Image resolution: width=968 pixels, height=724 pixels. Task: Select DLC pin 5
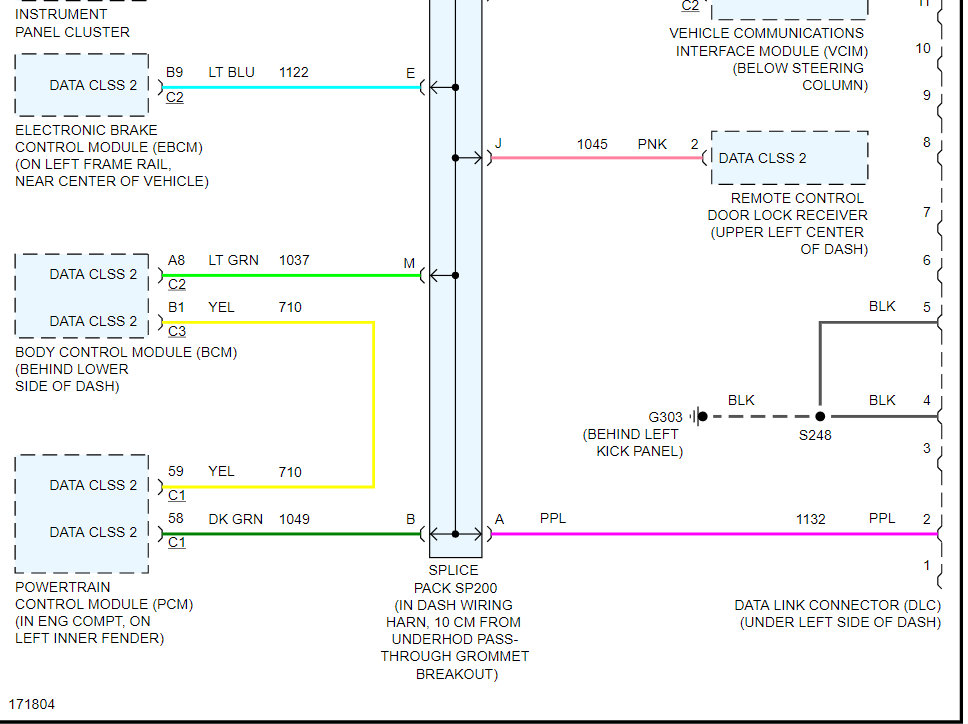pos(927,307)
